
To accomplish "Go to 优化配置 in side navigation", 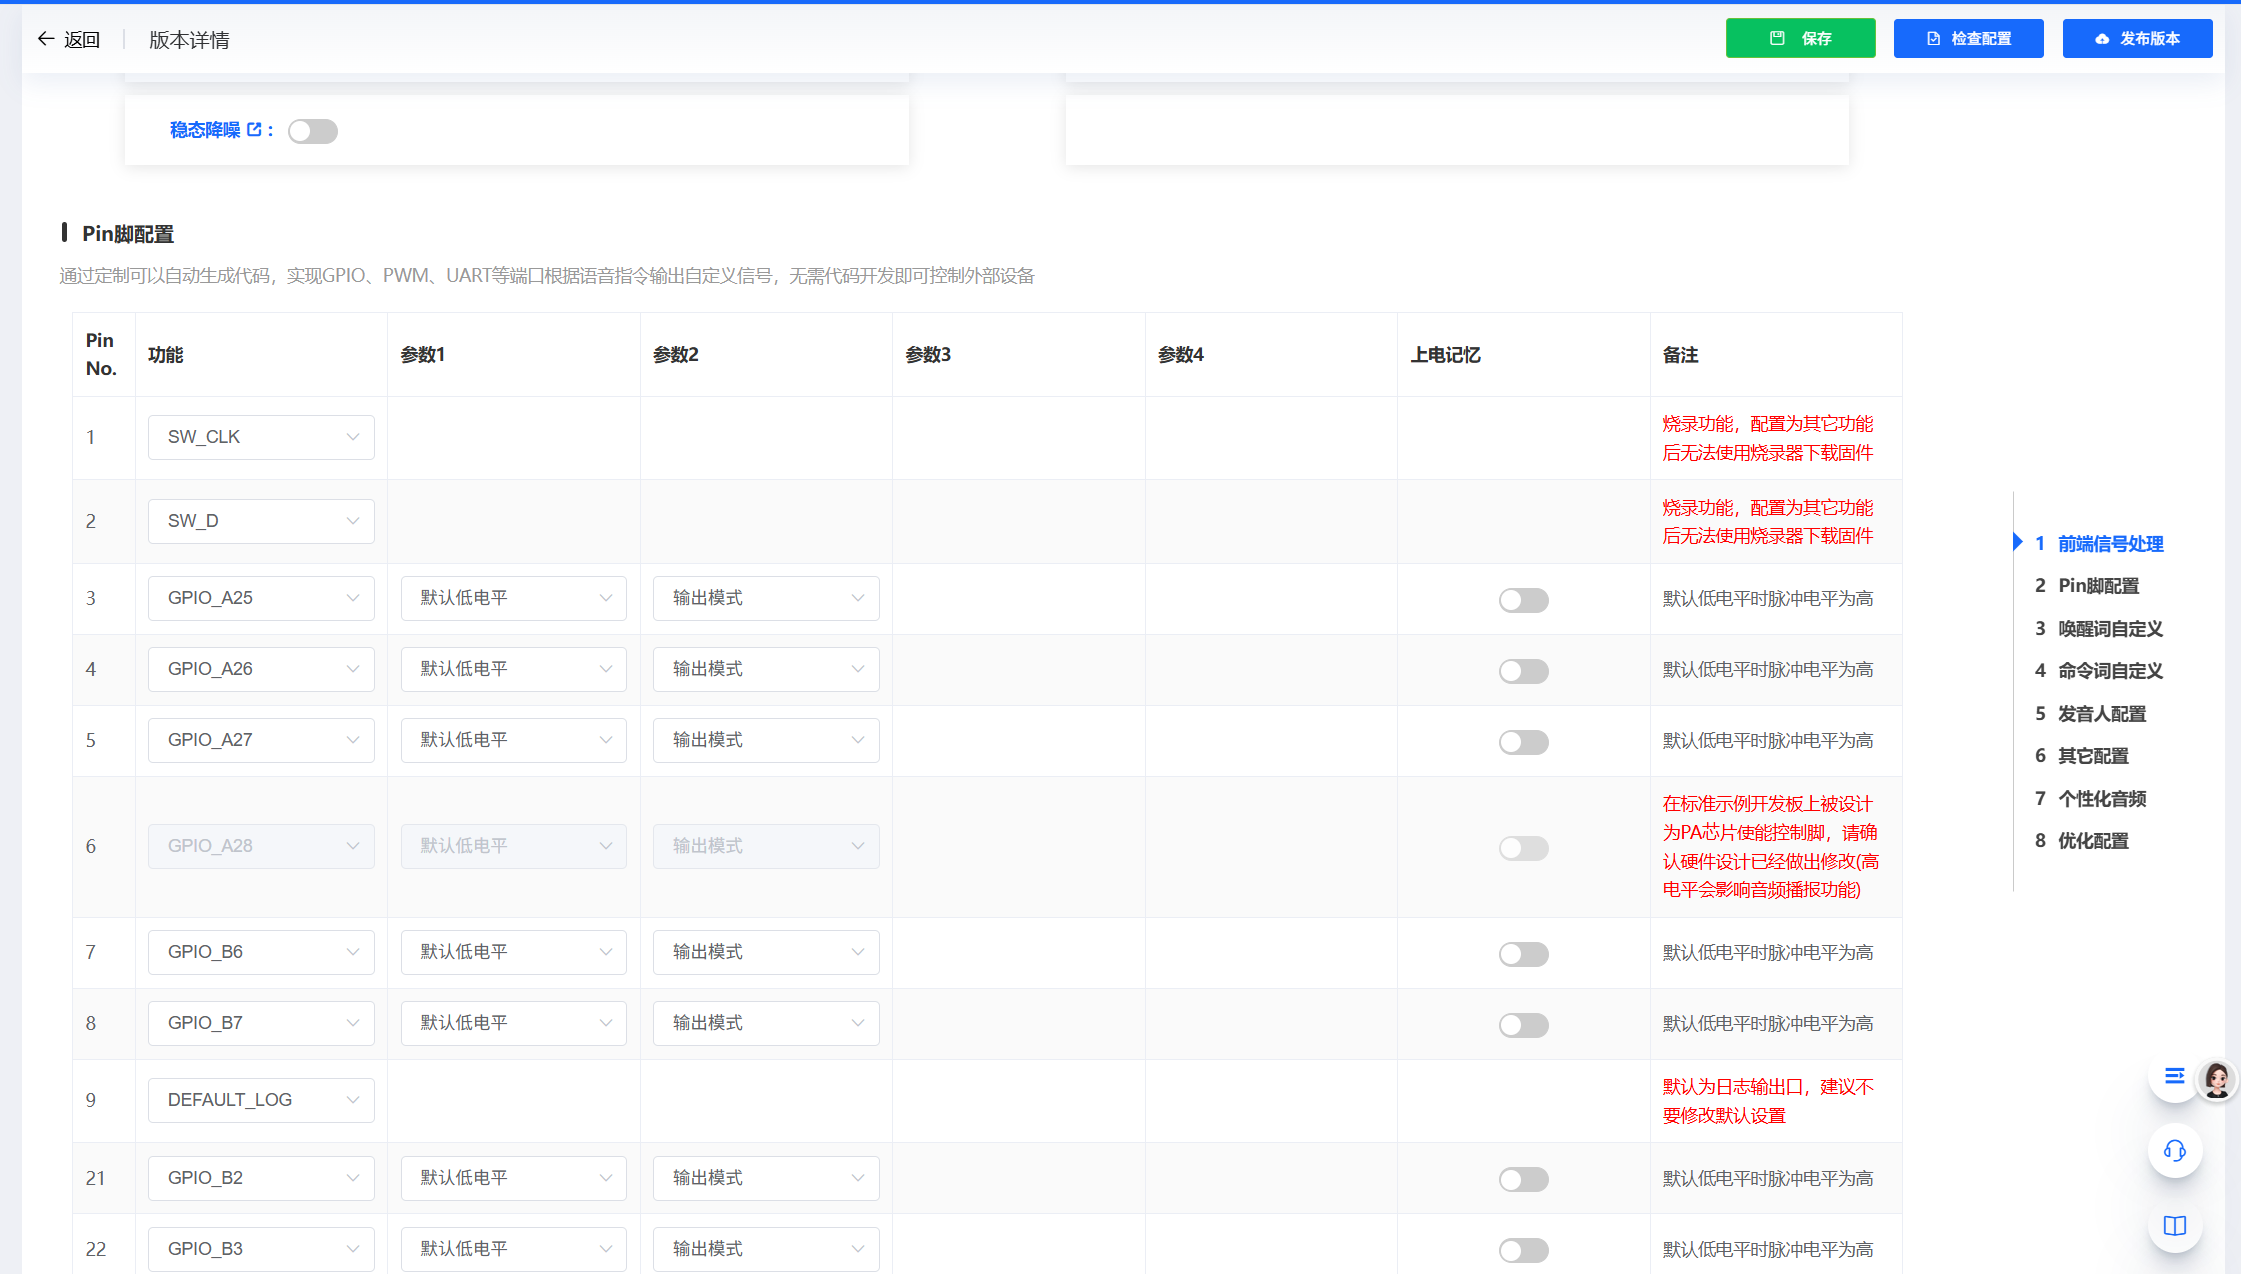I will [x=2093, y=841].
